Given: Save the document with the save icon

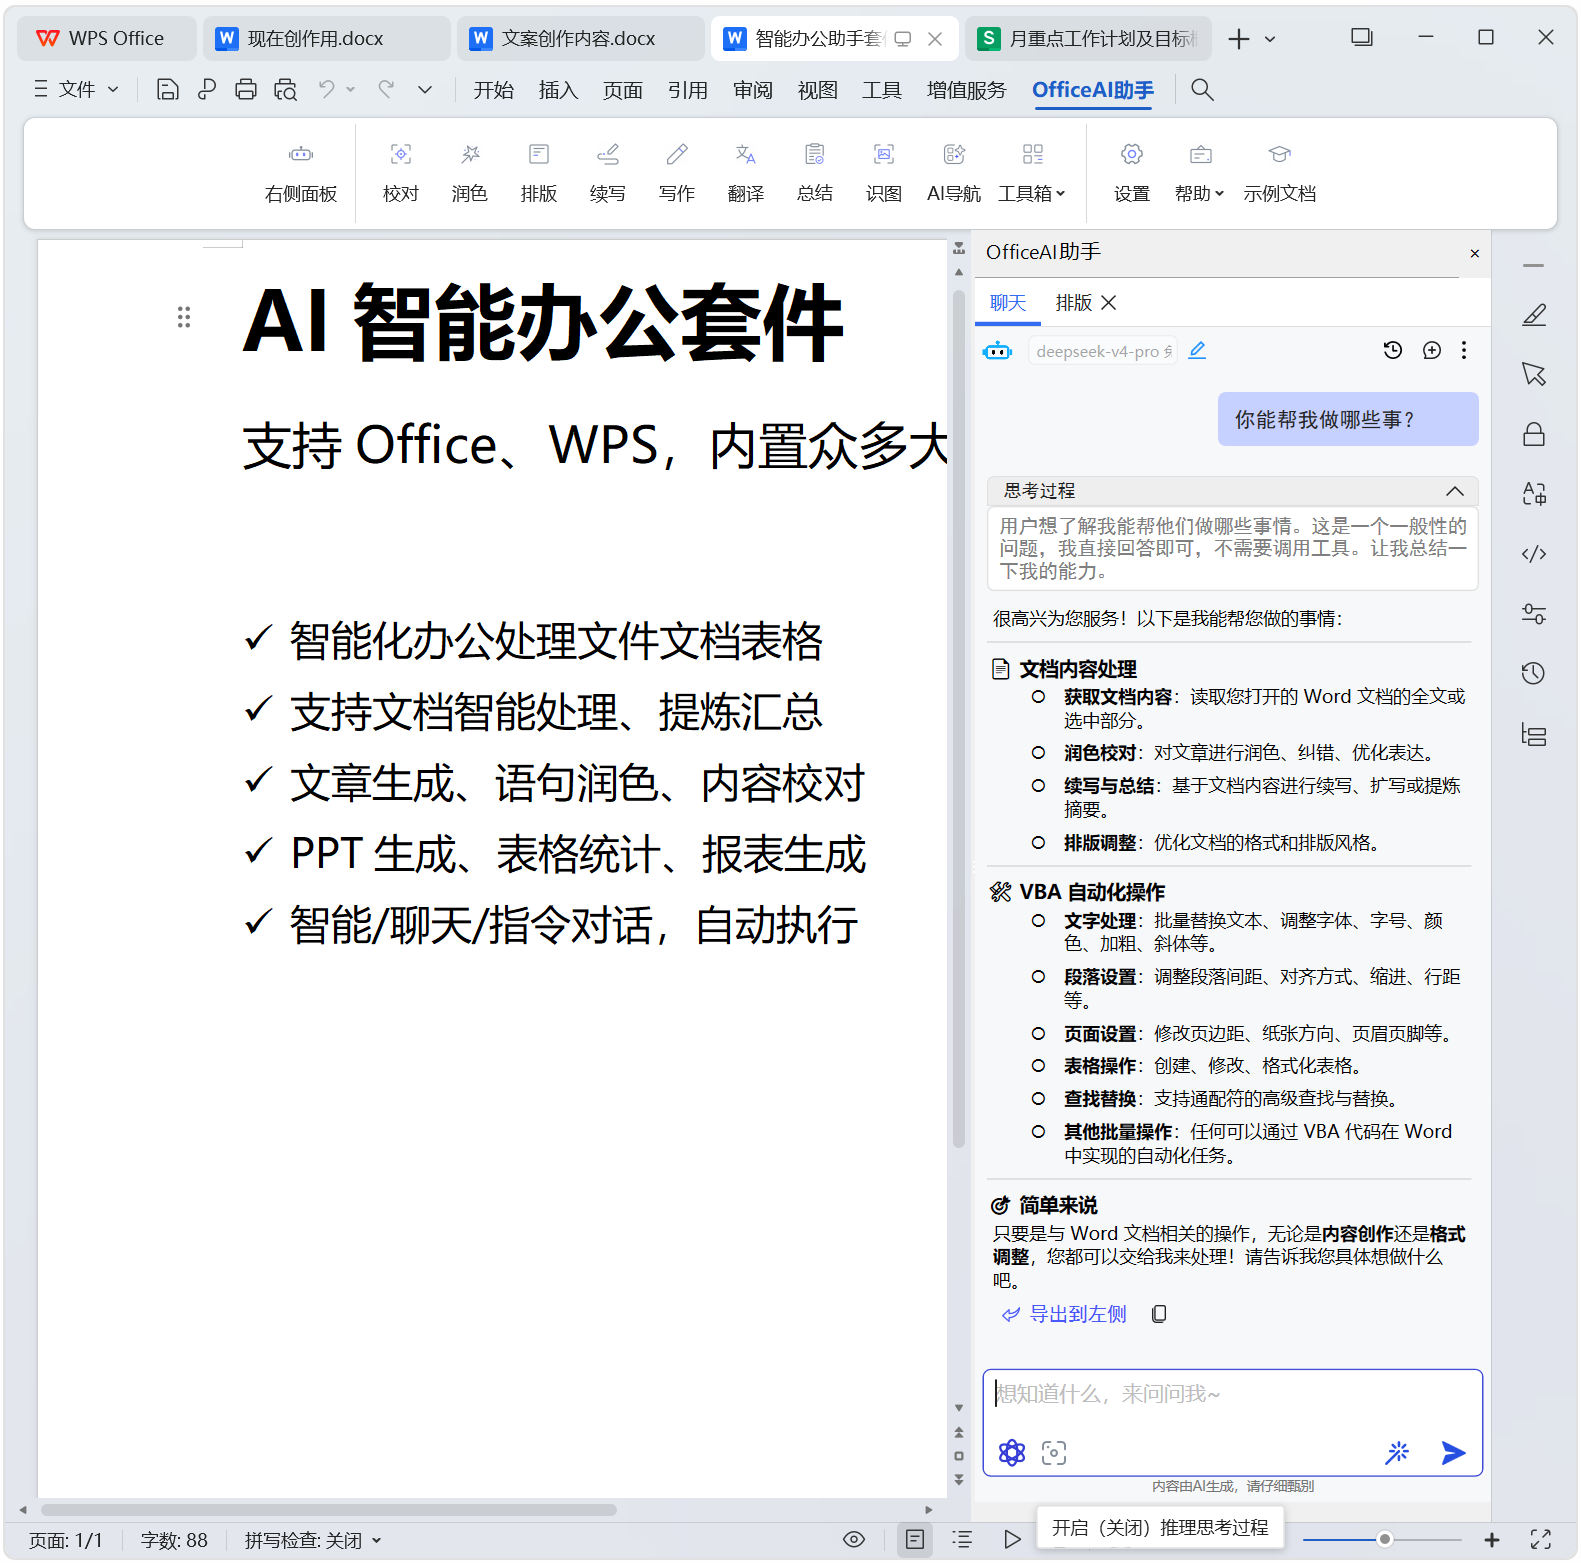Looking at the screenshot, I should pos(168,90).
